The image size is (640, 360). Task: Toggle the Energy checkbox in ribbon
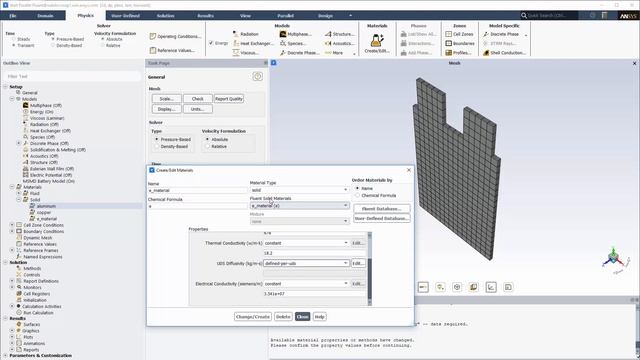[211, 43]
